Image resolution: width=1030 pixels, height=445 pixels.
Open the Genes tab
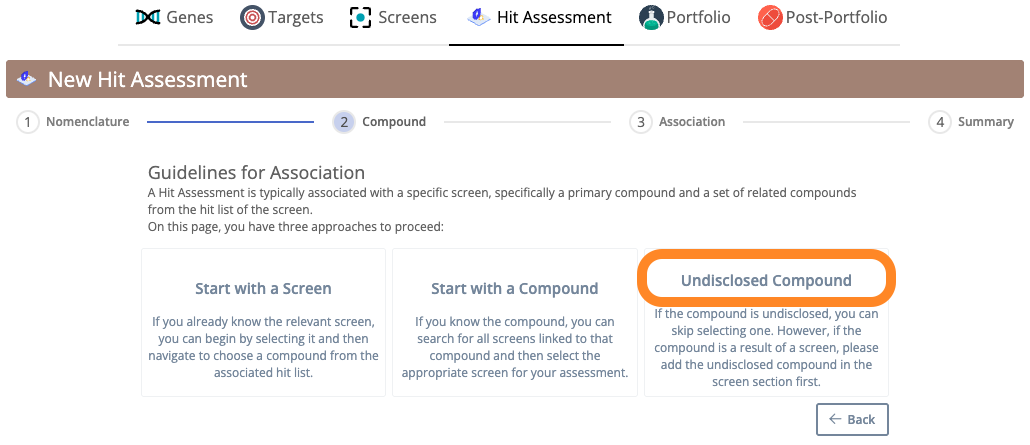174,17
